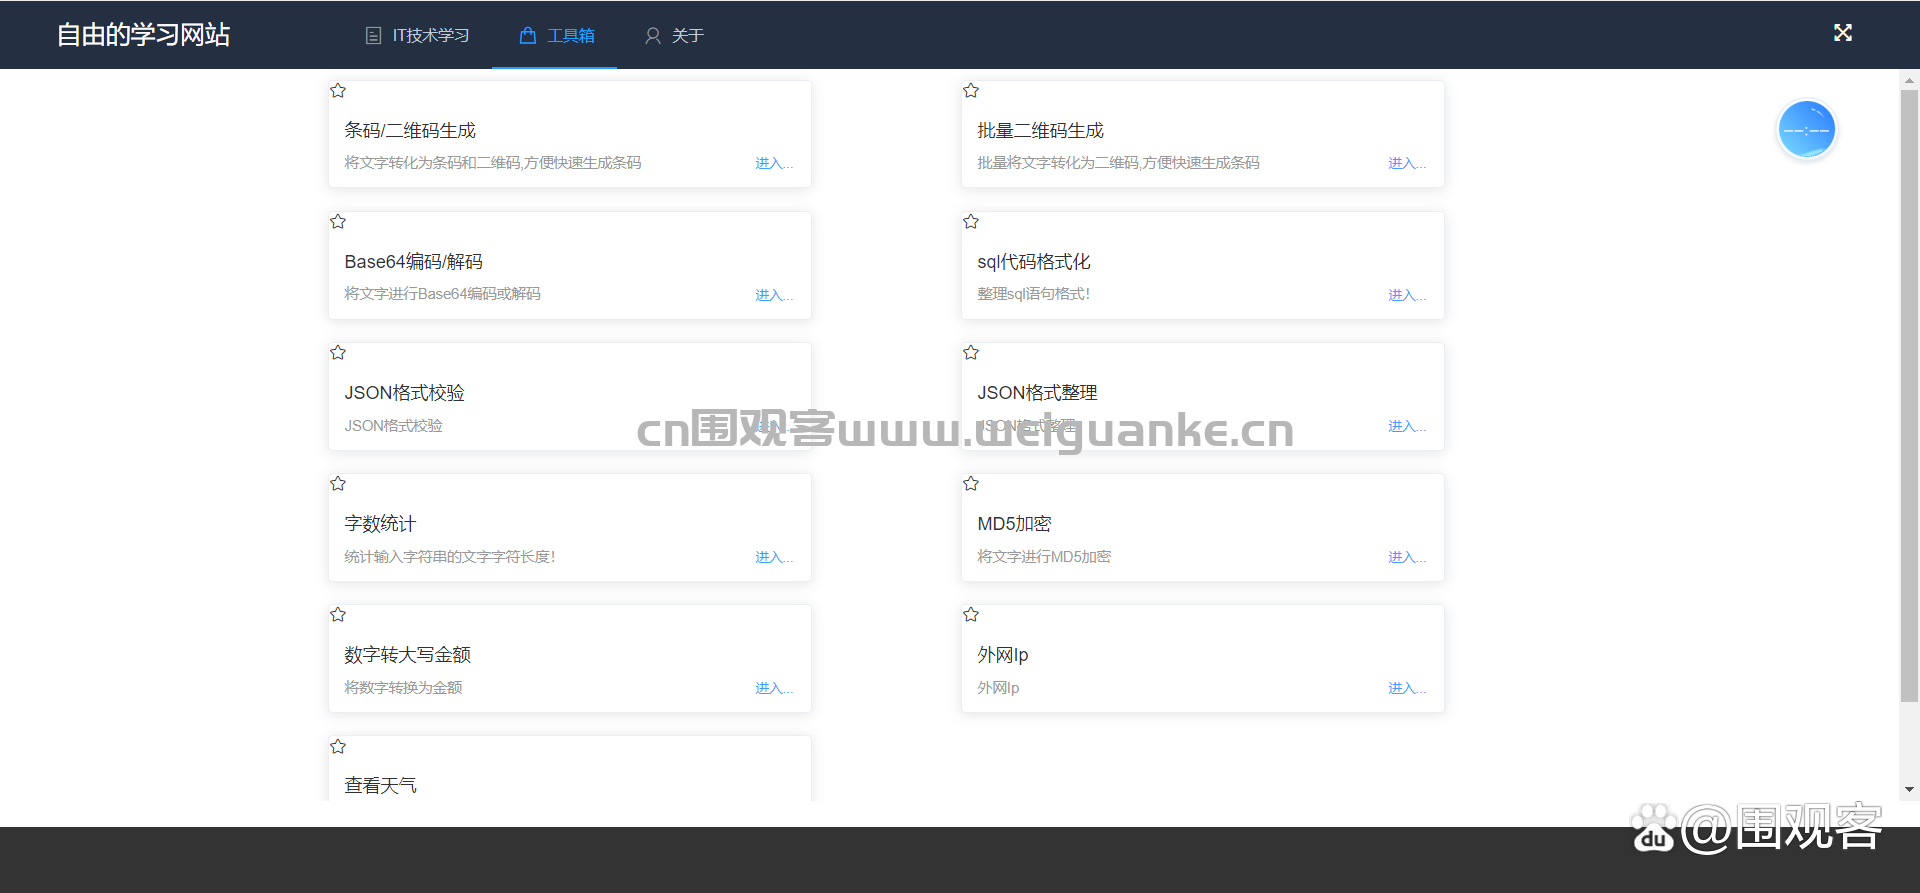Viewport: 1920px width, 893px height.
Task: Click the MD5加密 card title
Action: (1014, 524)
